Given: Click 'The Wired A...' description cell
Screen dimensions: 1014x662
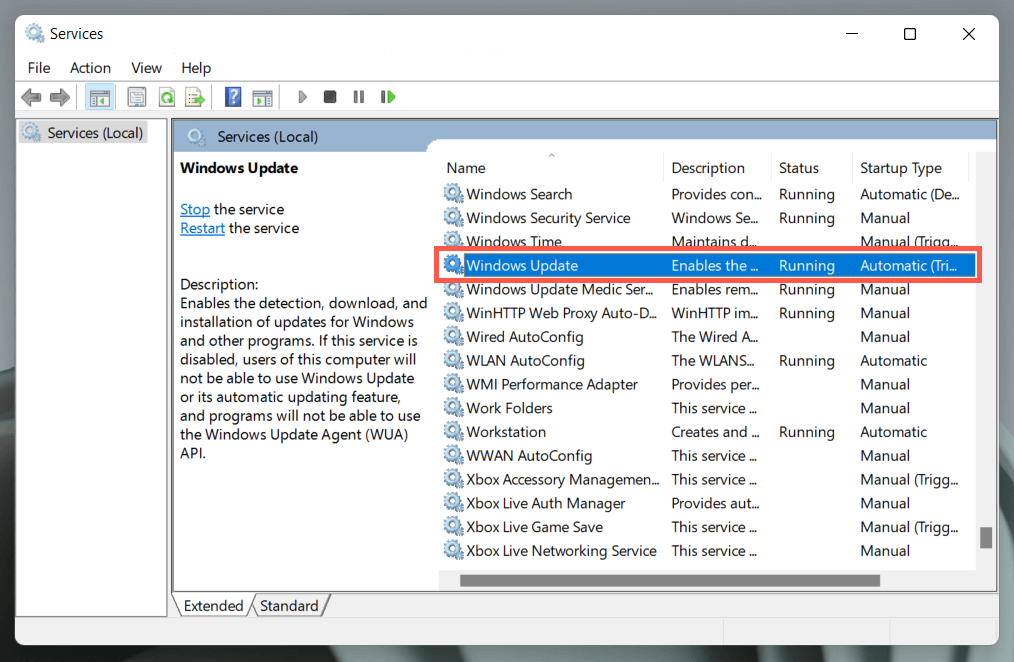Looking at the screenshot, I should point(715,337).
